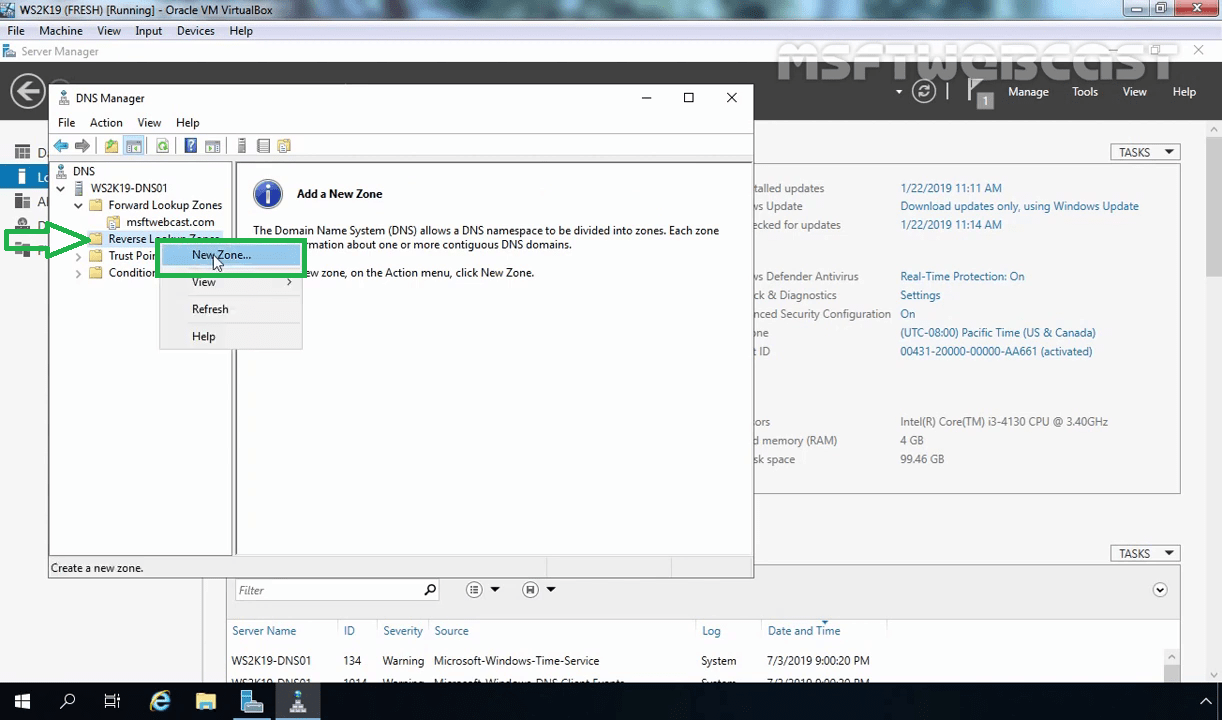Click the notifications flag icon in Server Manager
This screenshot has height=720, width=1222.
tap(979, 93)
